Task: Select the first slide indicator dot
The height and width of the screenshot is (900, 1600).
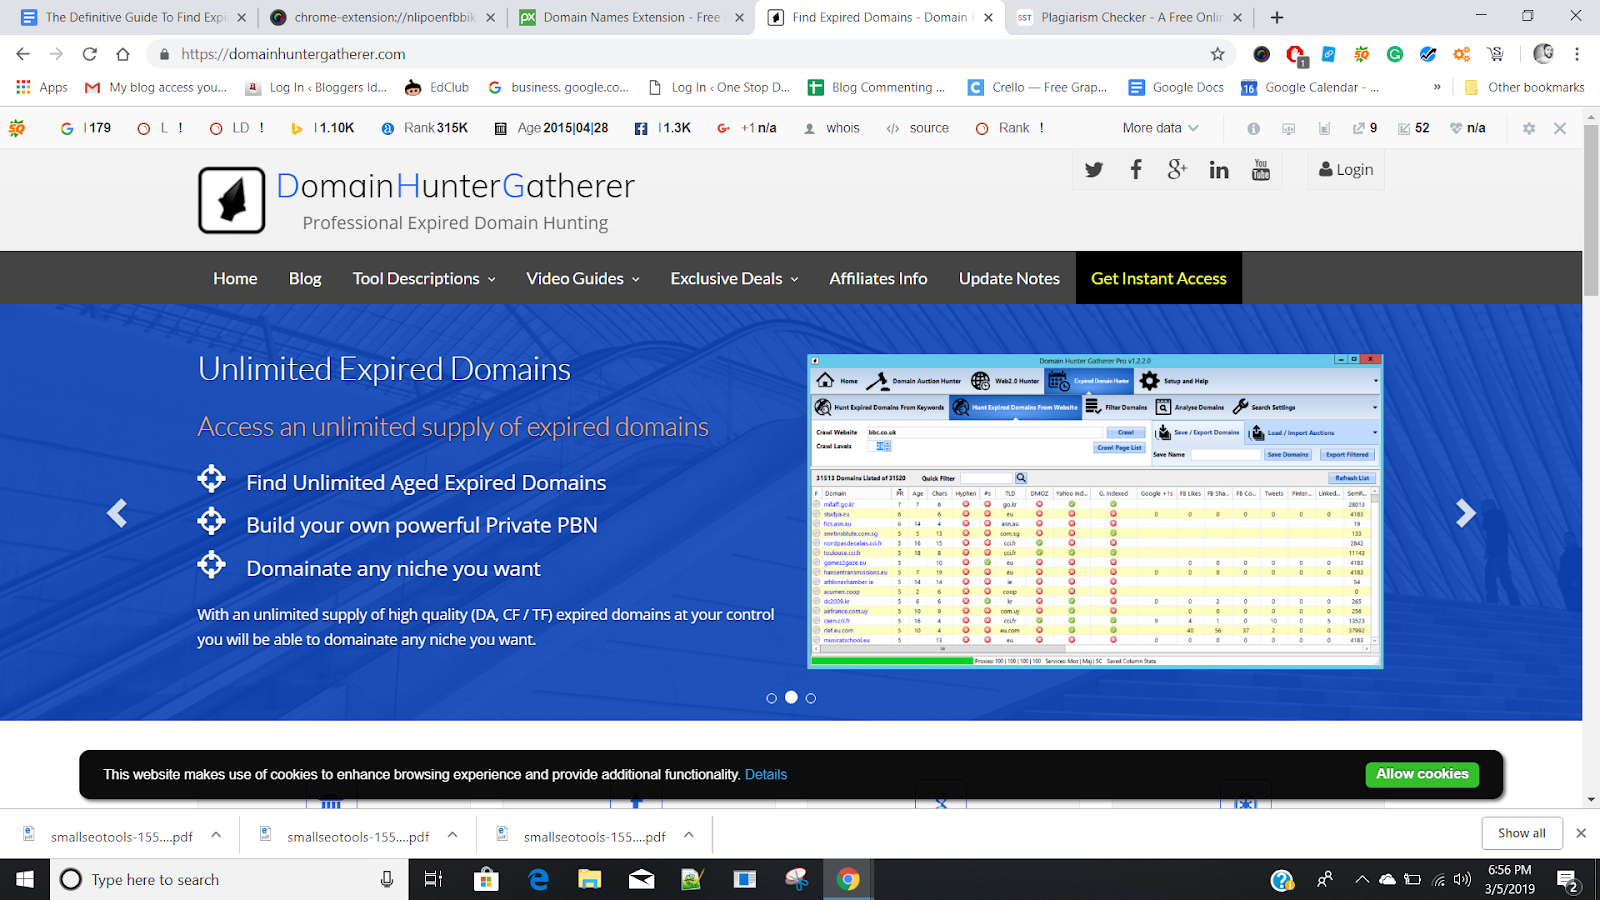Action: tap(771, 698)
